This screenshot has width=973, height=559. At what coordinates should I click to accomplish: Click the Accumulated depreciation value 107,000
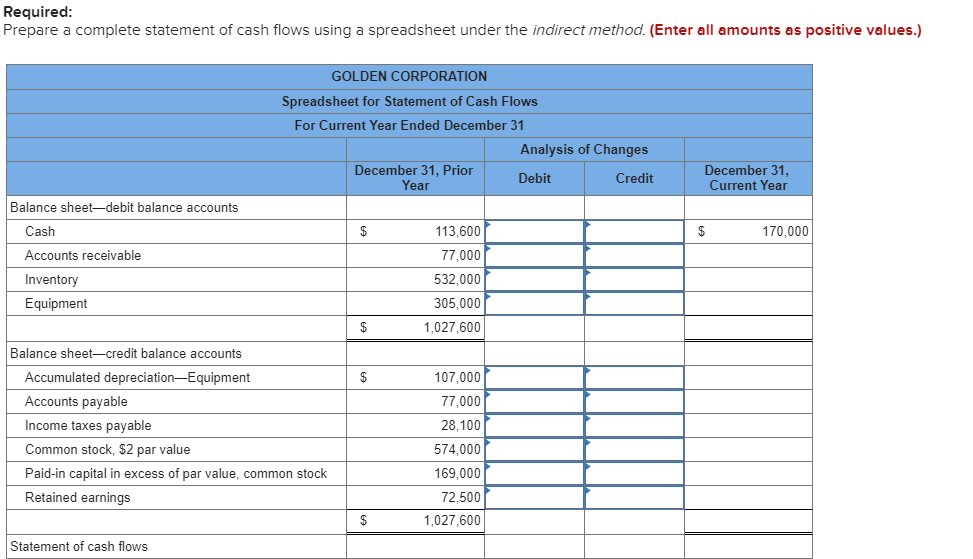coord(457,377)
